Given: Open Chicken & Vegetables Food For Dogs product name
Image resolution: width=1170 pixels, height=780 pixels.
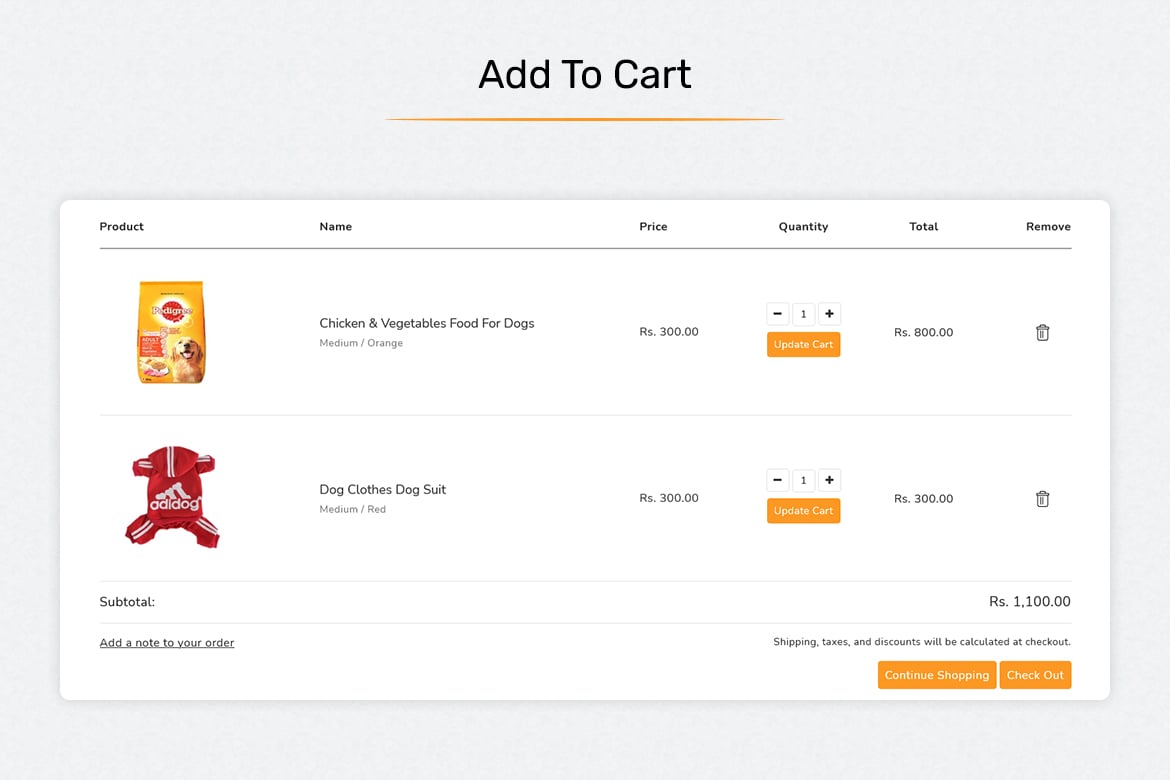Looking at the screenshot, I should (427, 323).
